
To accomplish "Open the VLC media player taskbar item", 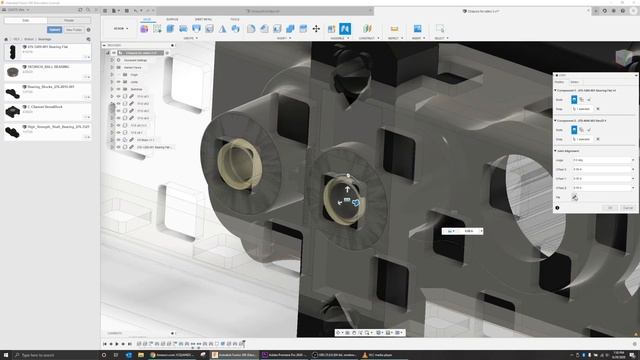I will (x=378, y=355).
